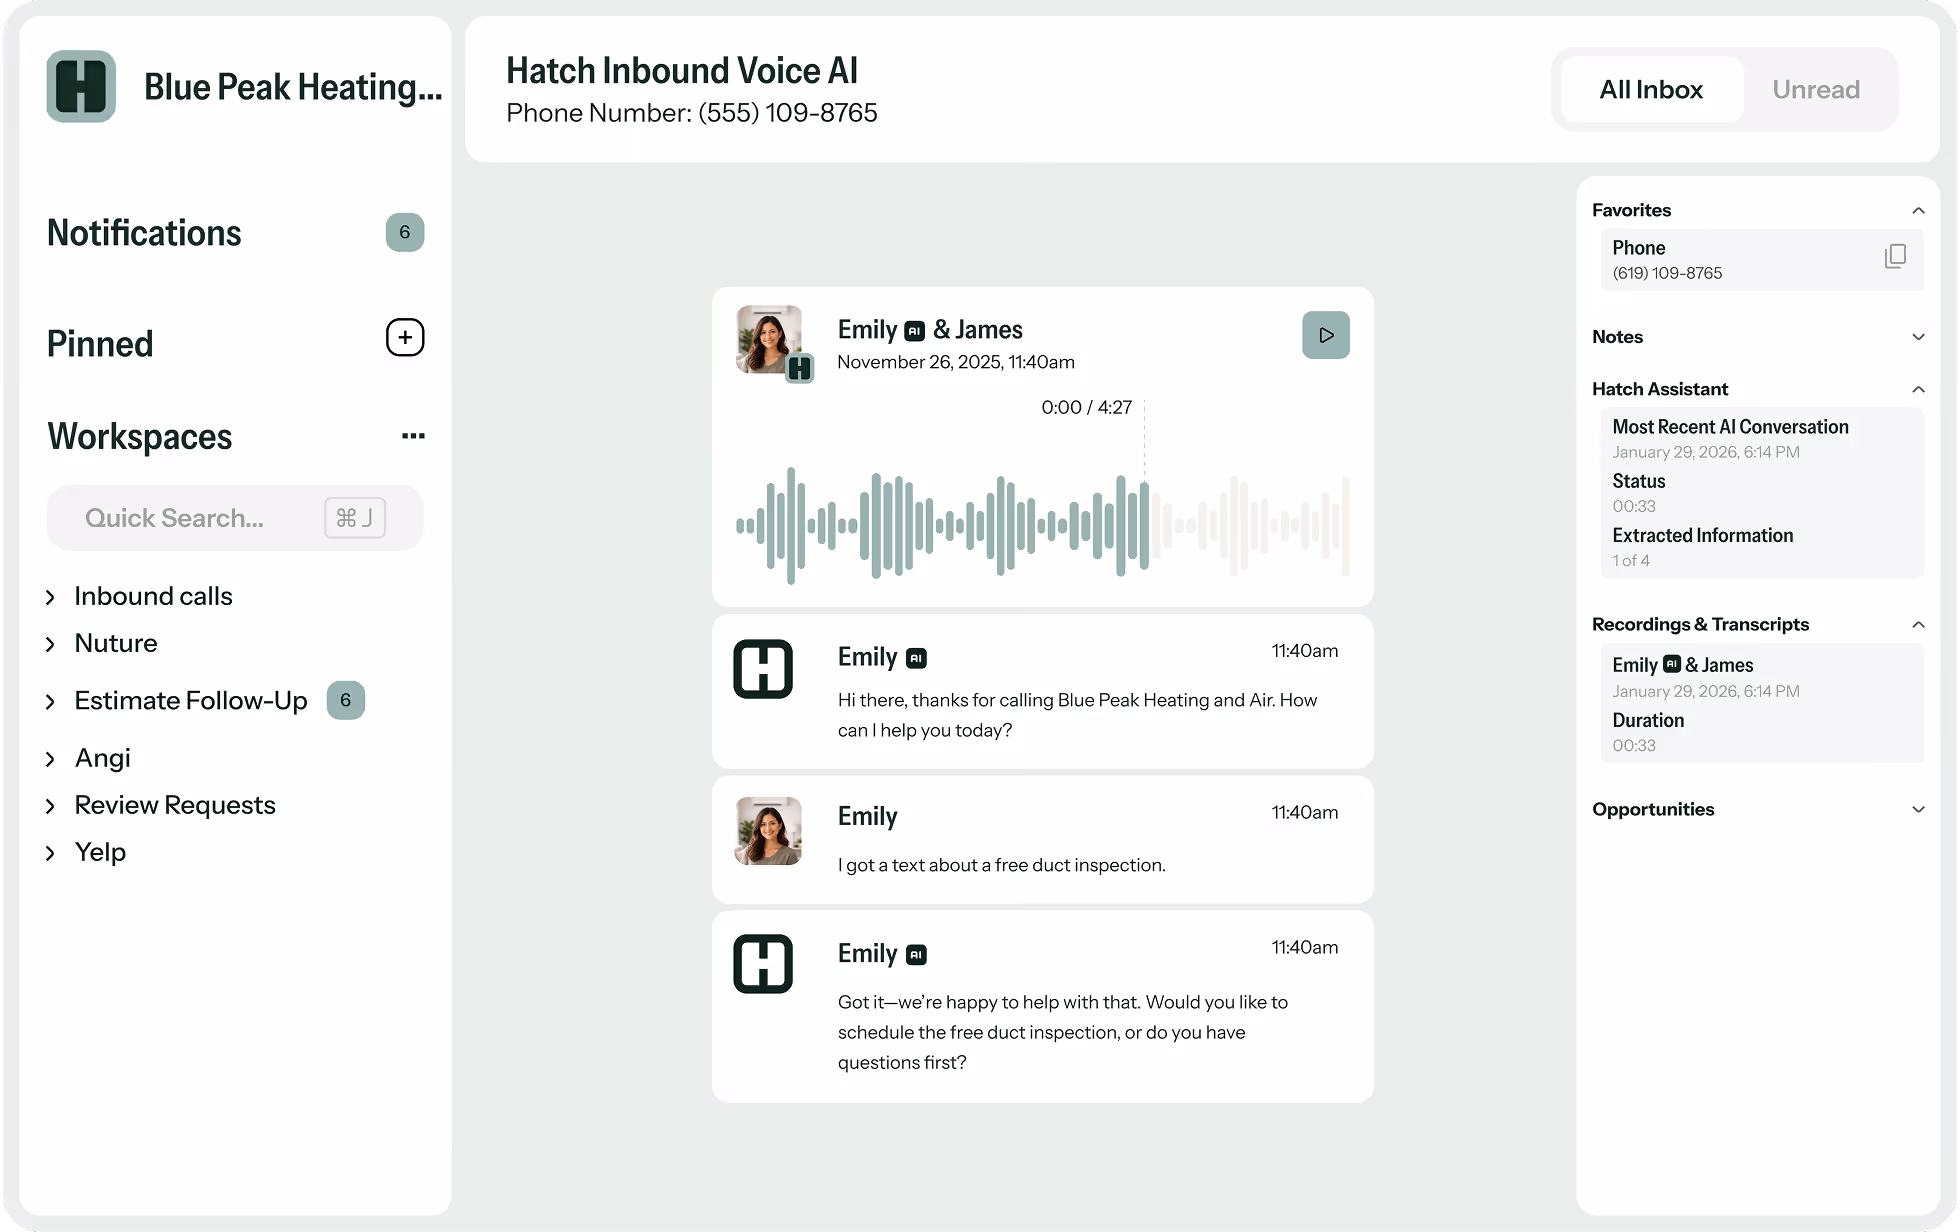Click the Hatch avatar on the 'Hi there' message
The width and height of the screenshot is (1960, 1232).
click(x=763, y=669)
